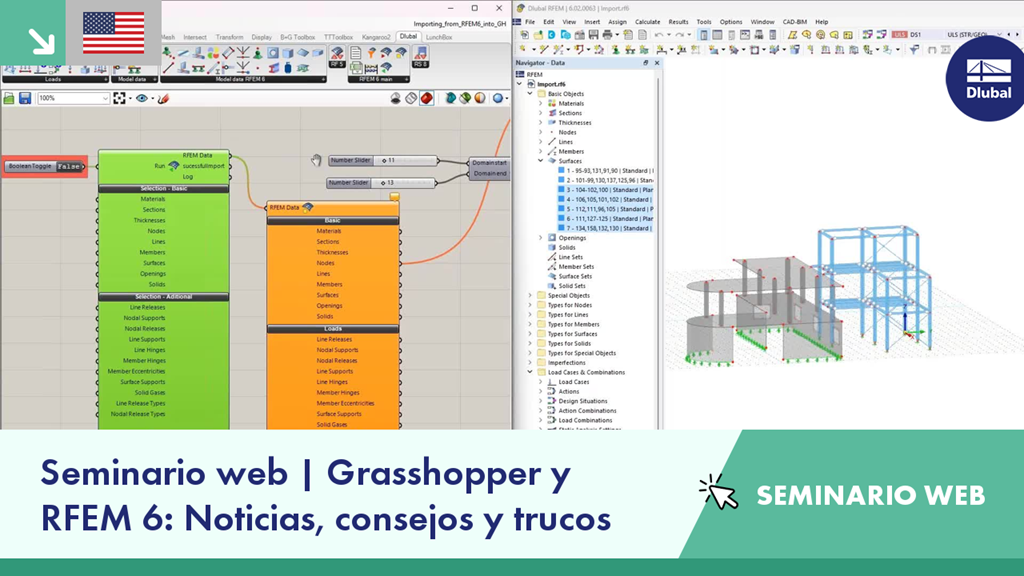The height and width of the screenshot is (576, 1024).
Task: Collapse the Surfaces node in Navigator
Action: pos(540,161)
